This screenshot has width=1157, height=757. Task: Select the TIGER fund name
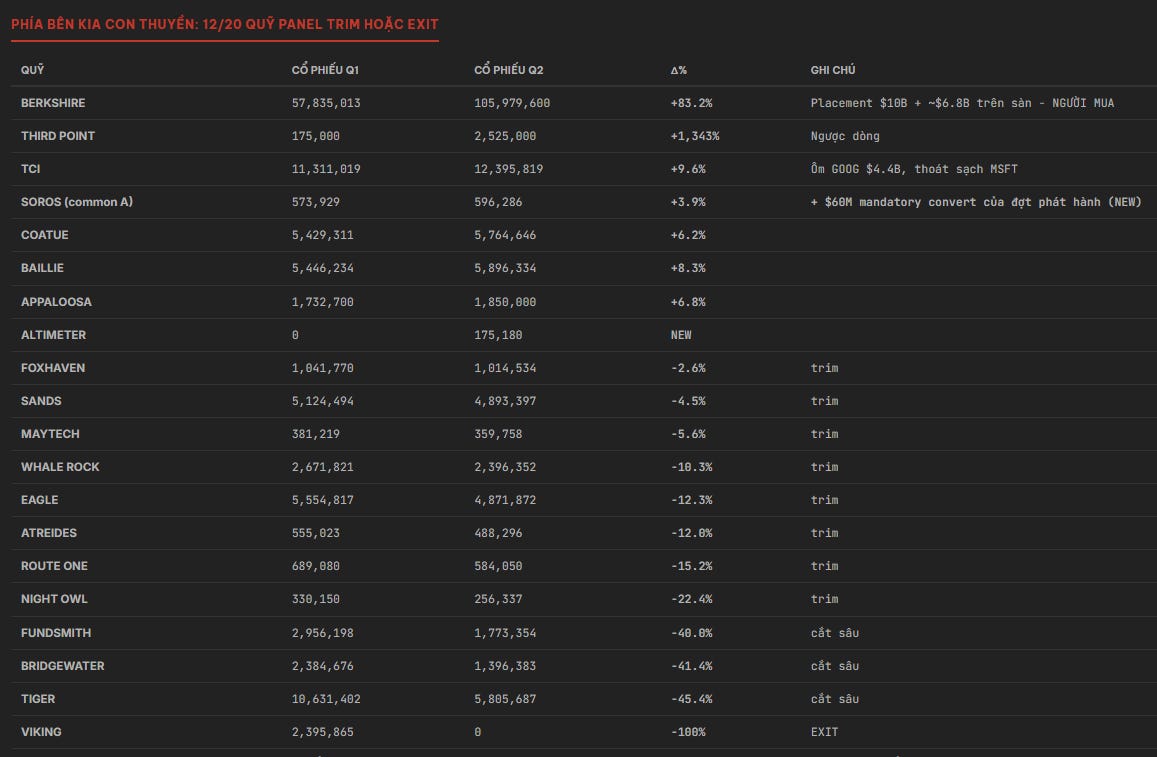point(38,699)
